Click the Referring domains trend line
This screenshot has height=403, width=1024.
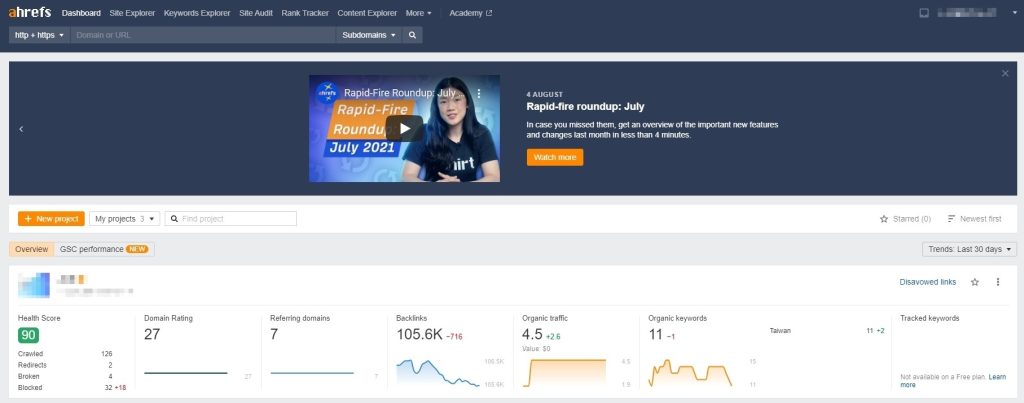(312, 373)
